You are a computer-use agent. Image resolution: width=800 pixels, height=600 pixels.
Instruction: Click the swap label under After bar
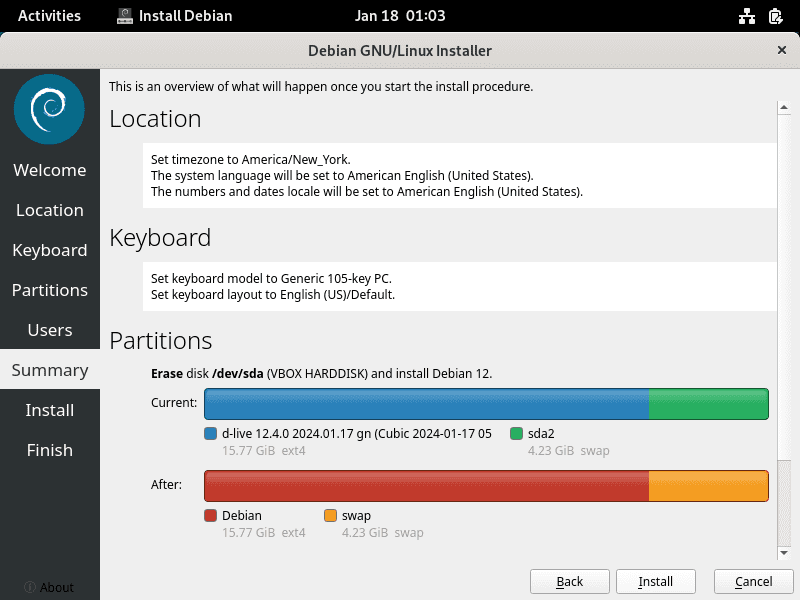356,515
